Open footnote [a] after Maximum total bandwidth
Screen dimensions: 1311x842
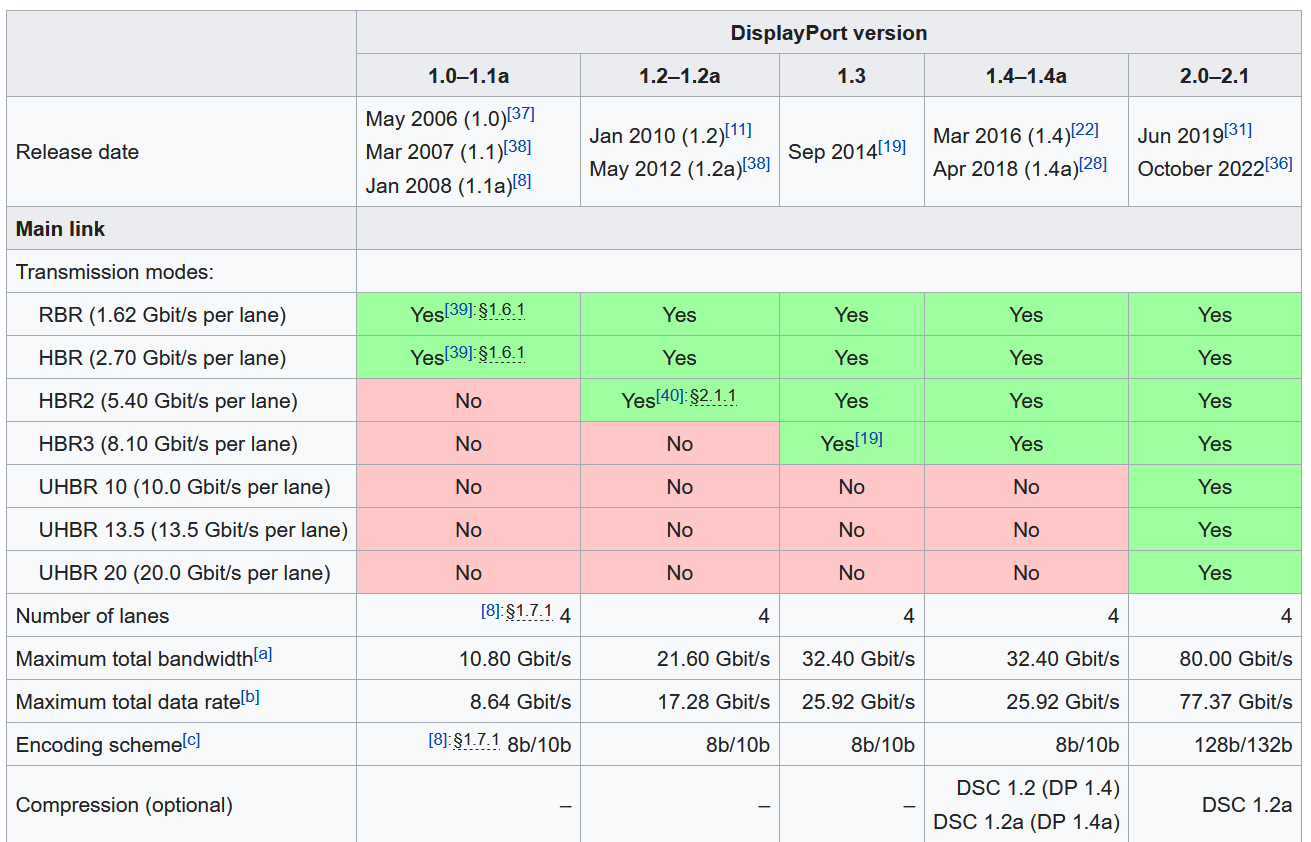pos(263,654)
